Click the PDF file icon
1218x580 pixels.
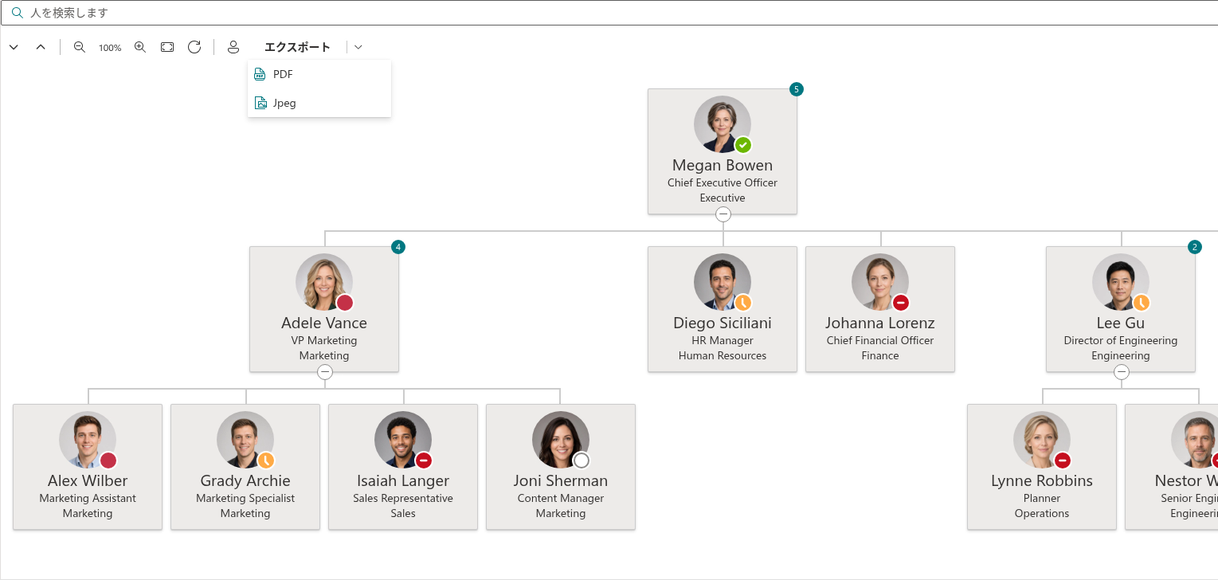point(260,74)
